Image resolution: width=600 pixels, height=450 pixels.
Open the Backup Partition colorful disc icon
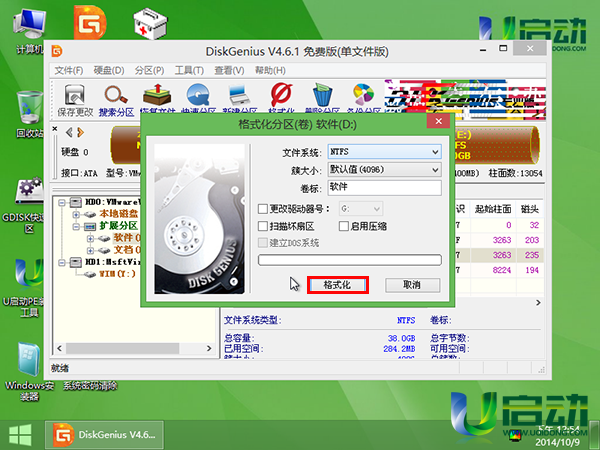364,99
